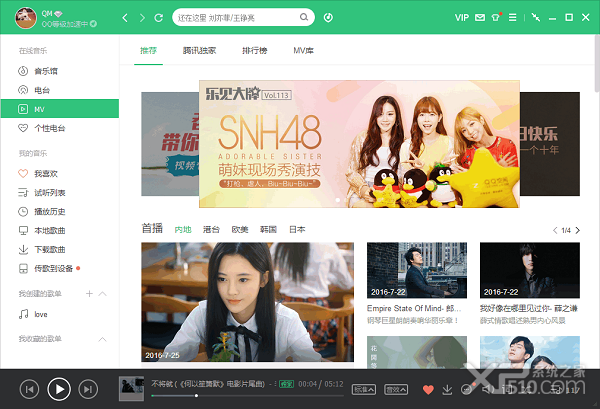Select MV in the sidebar

60,109
